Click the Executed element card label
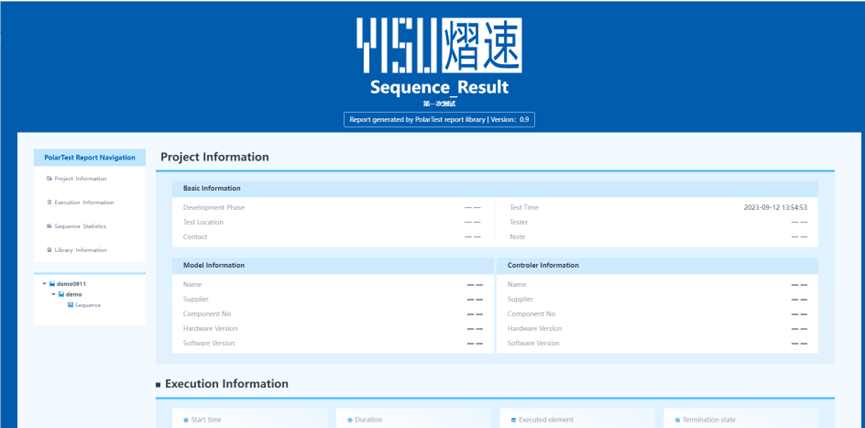 click(545, 420)
